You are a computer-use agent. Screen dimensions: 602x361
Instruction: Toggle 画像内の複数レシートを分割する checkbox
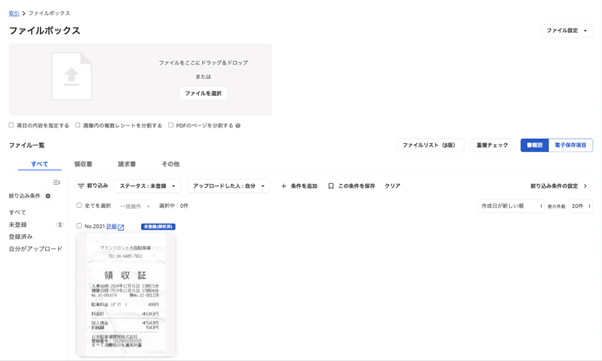[78, 125]
